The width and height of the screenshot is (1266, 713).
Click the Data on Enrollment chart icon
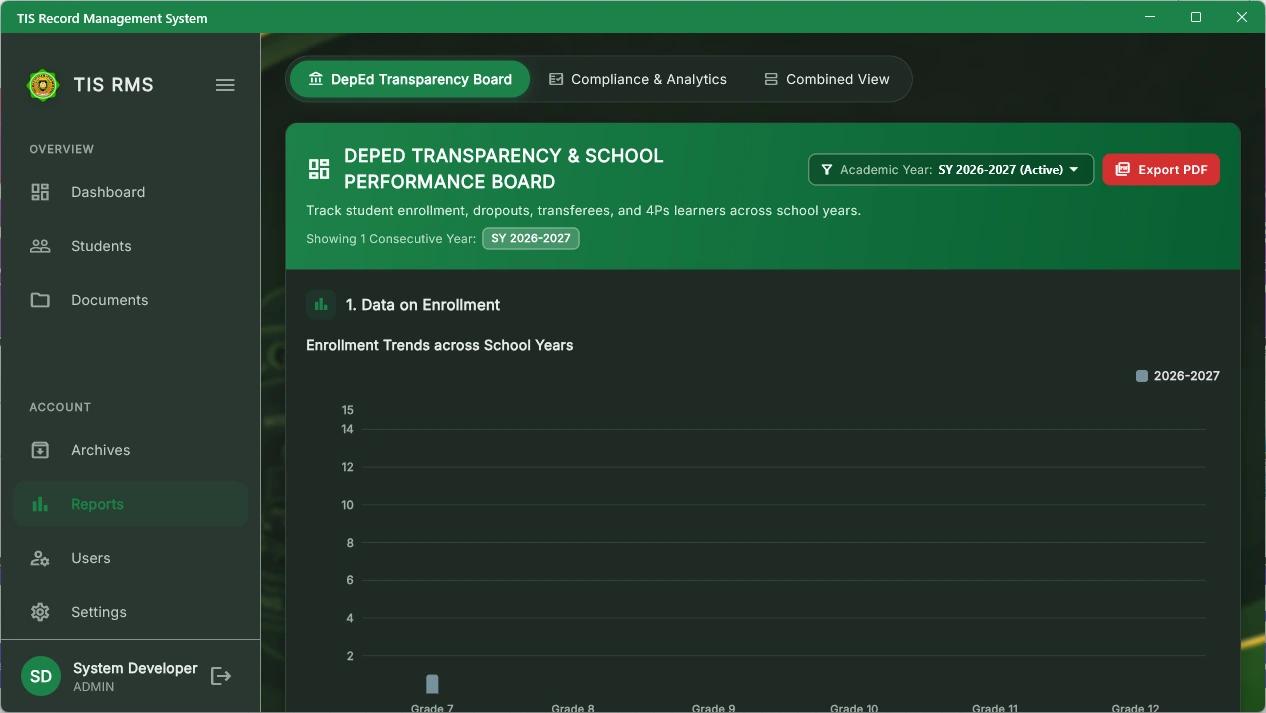pos(321,304)
